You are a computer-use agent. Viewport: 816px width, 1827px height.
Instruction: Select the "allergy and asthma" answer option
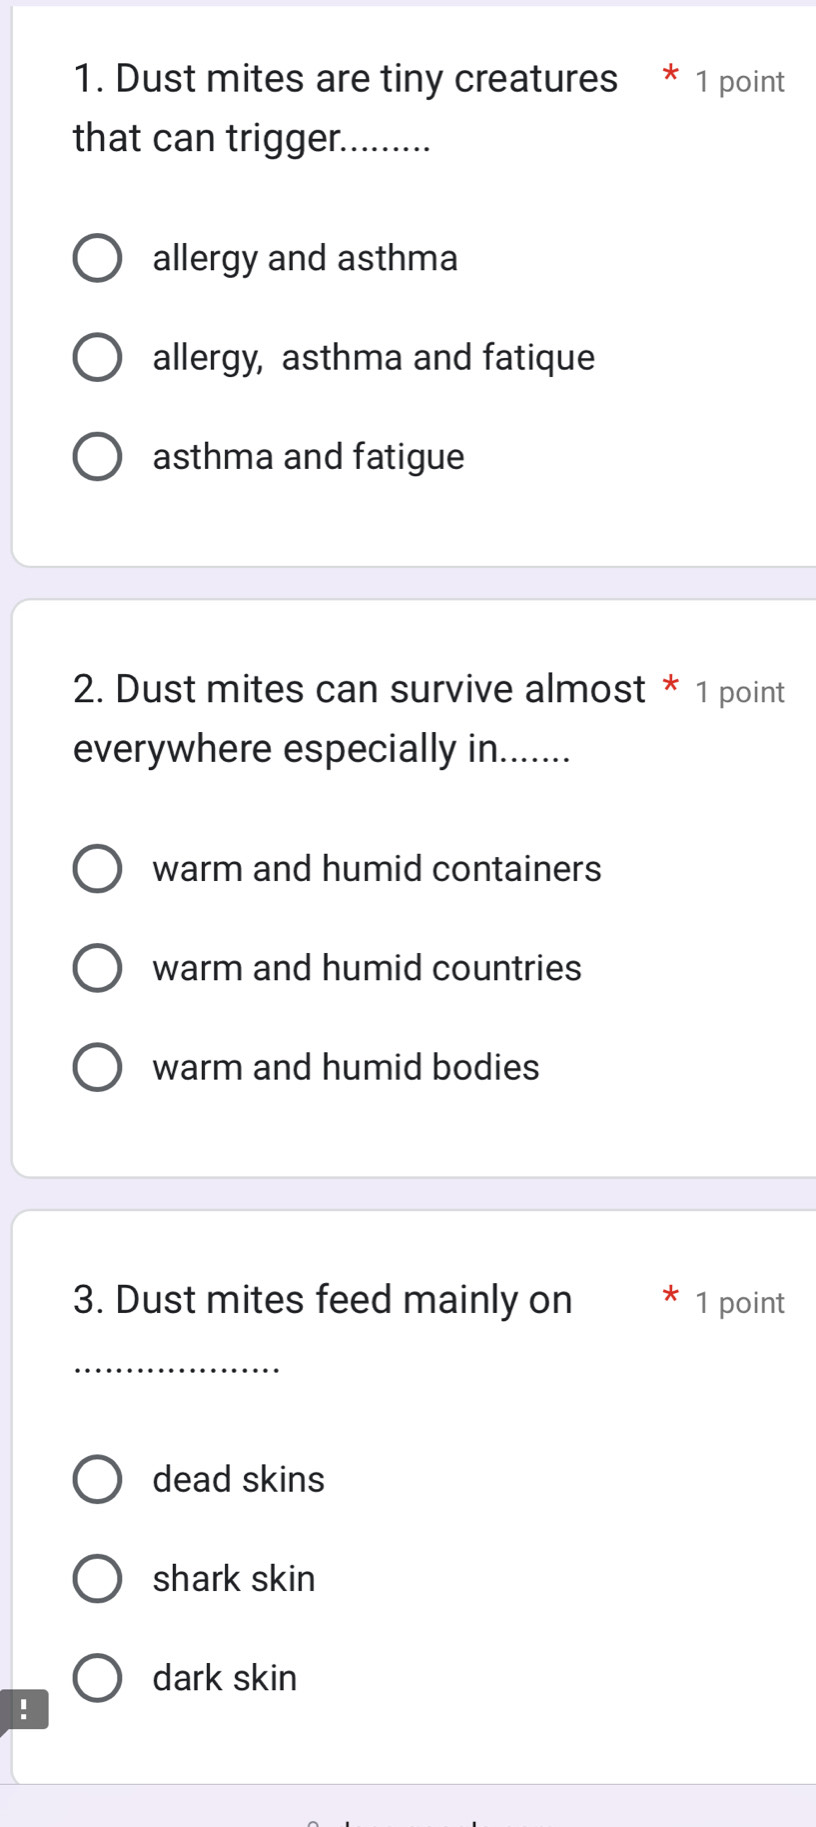[x=97, y=259]
